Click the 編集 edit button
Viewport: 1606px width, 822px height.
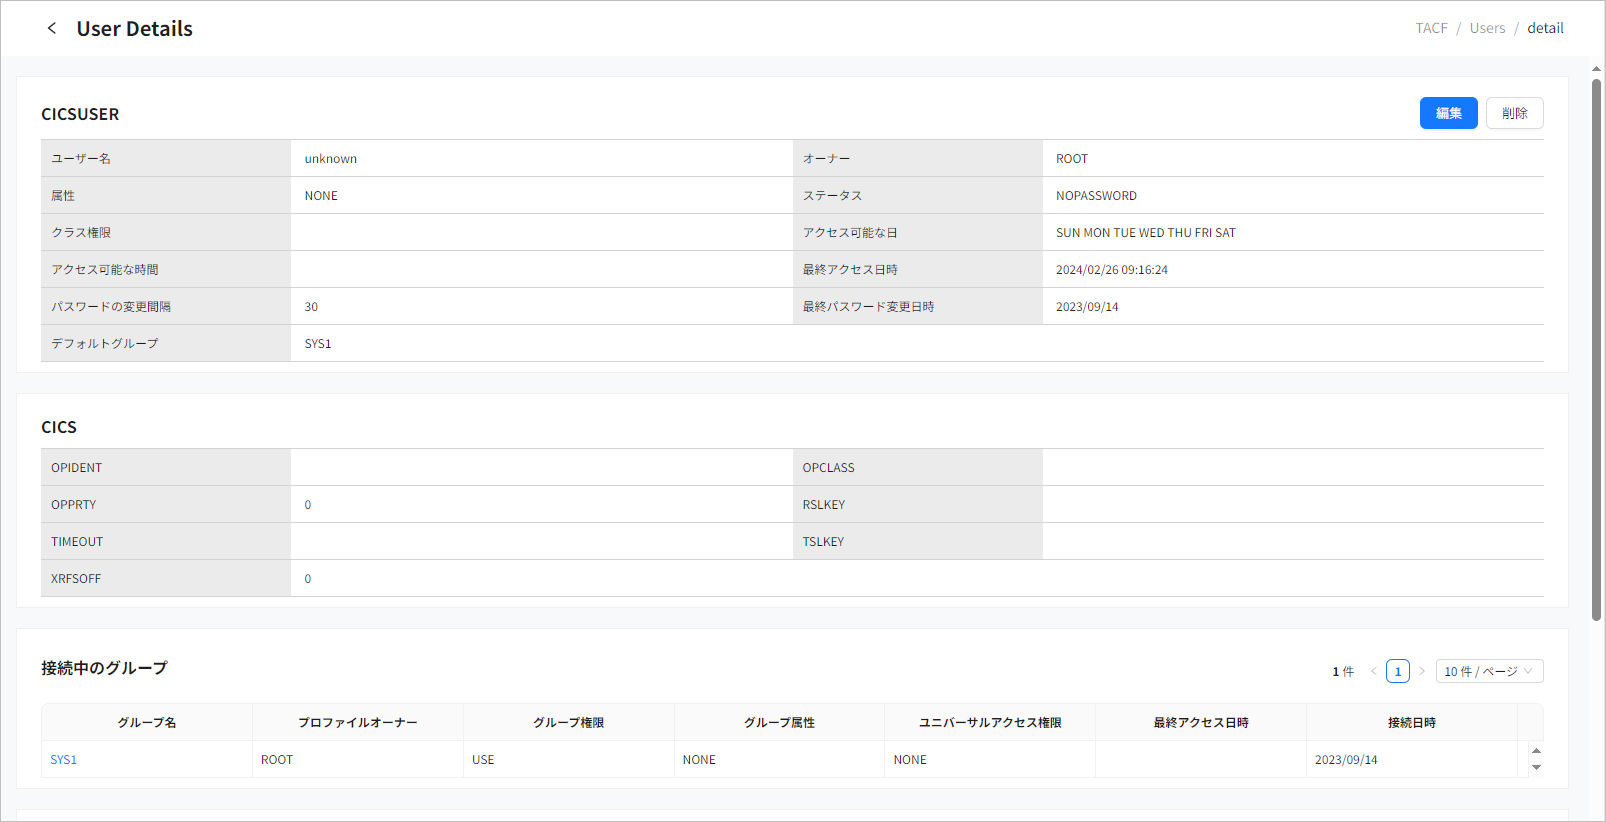coord(1448,113)
